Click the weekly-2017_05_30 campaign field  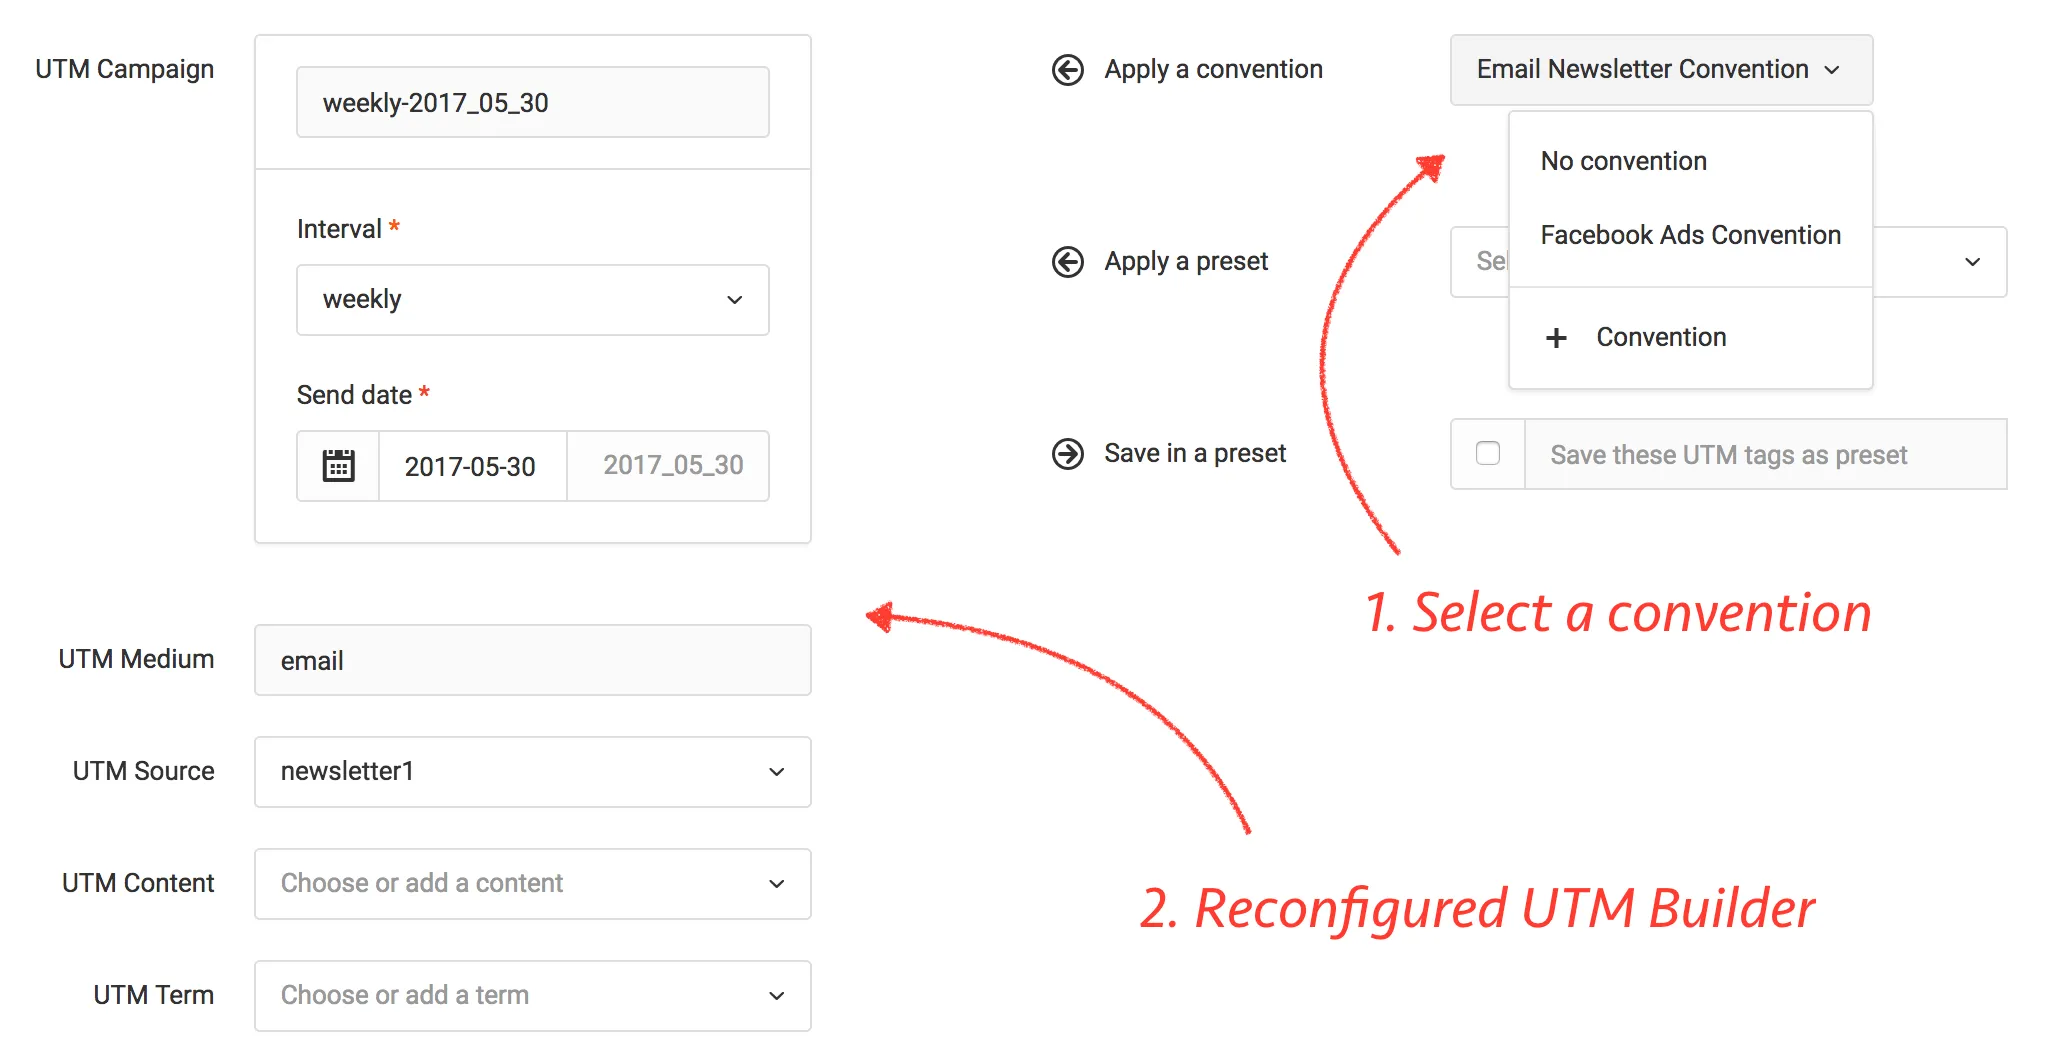(x=531, y=101)
